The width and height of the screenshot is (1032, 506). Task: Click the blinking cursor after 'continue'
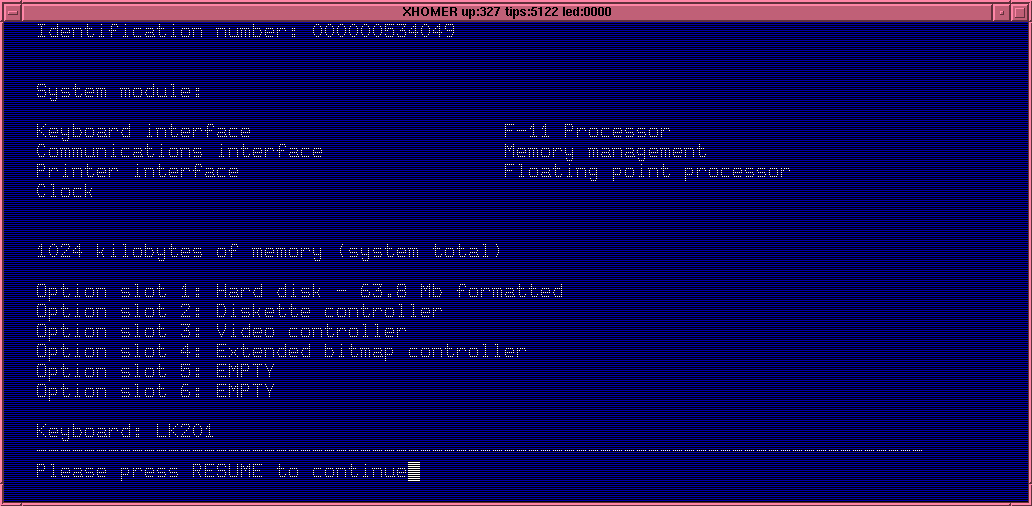pos(414,471)
